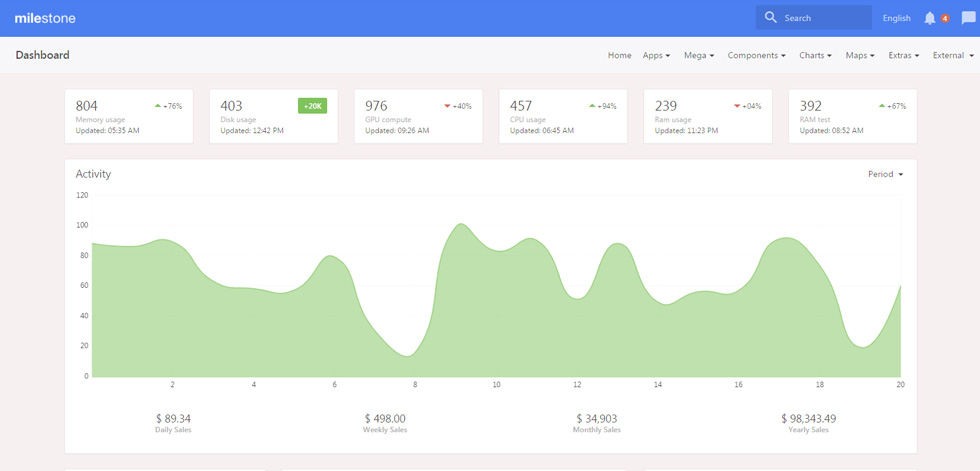Click the red down arrow beside +04%
Screen dimensions: 980x471
point(737,106)
